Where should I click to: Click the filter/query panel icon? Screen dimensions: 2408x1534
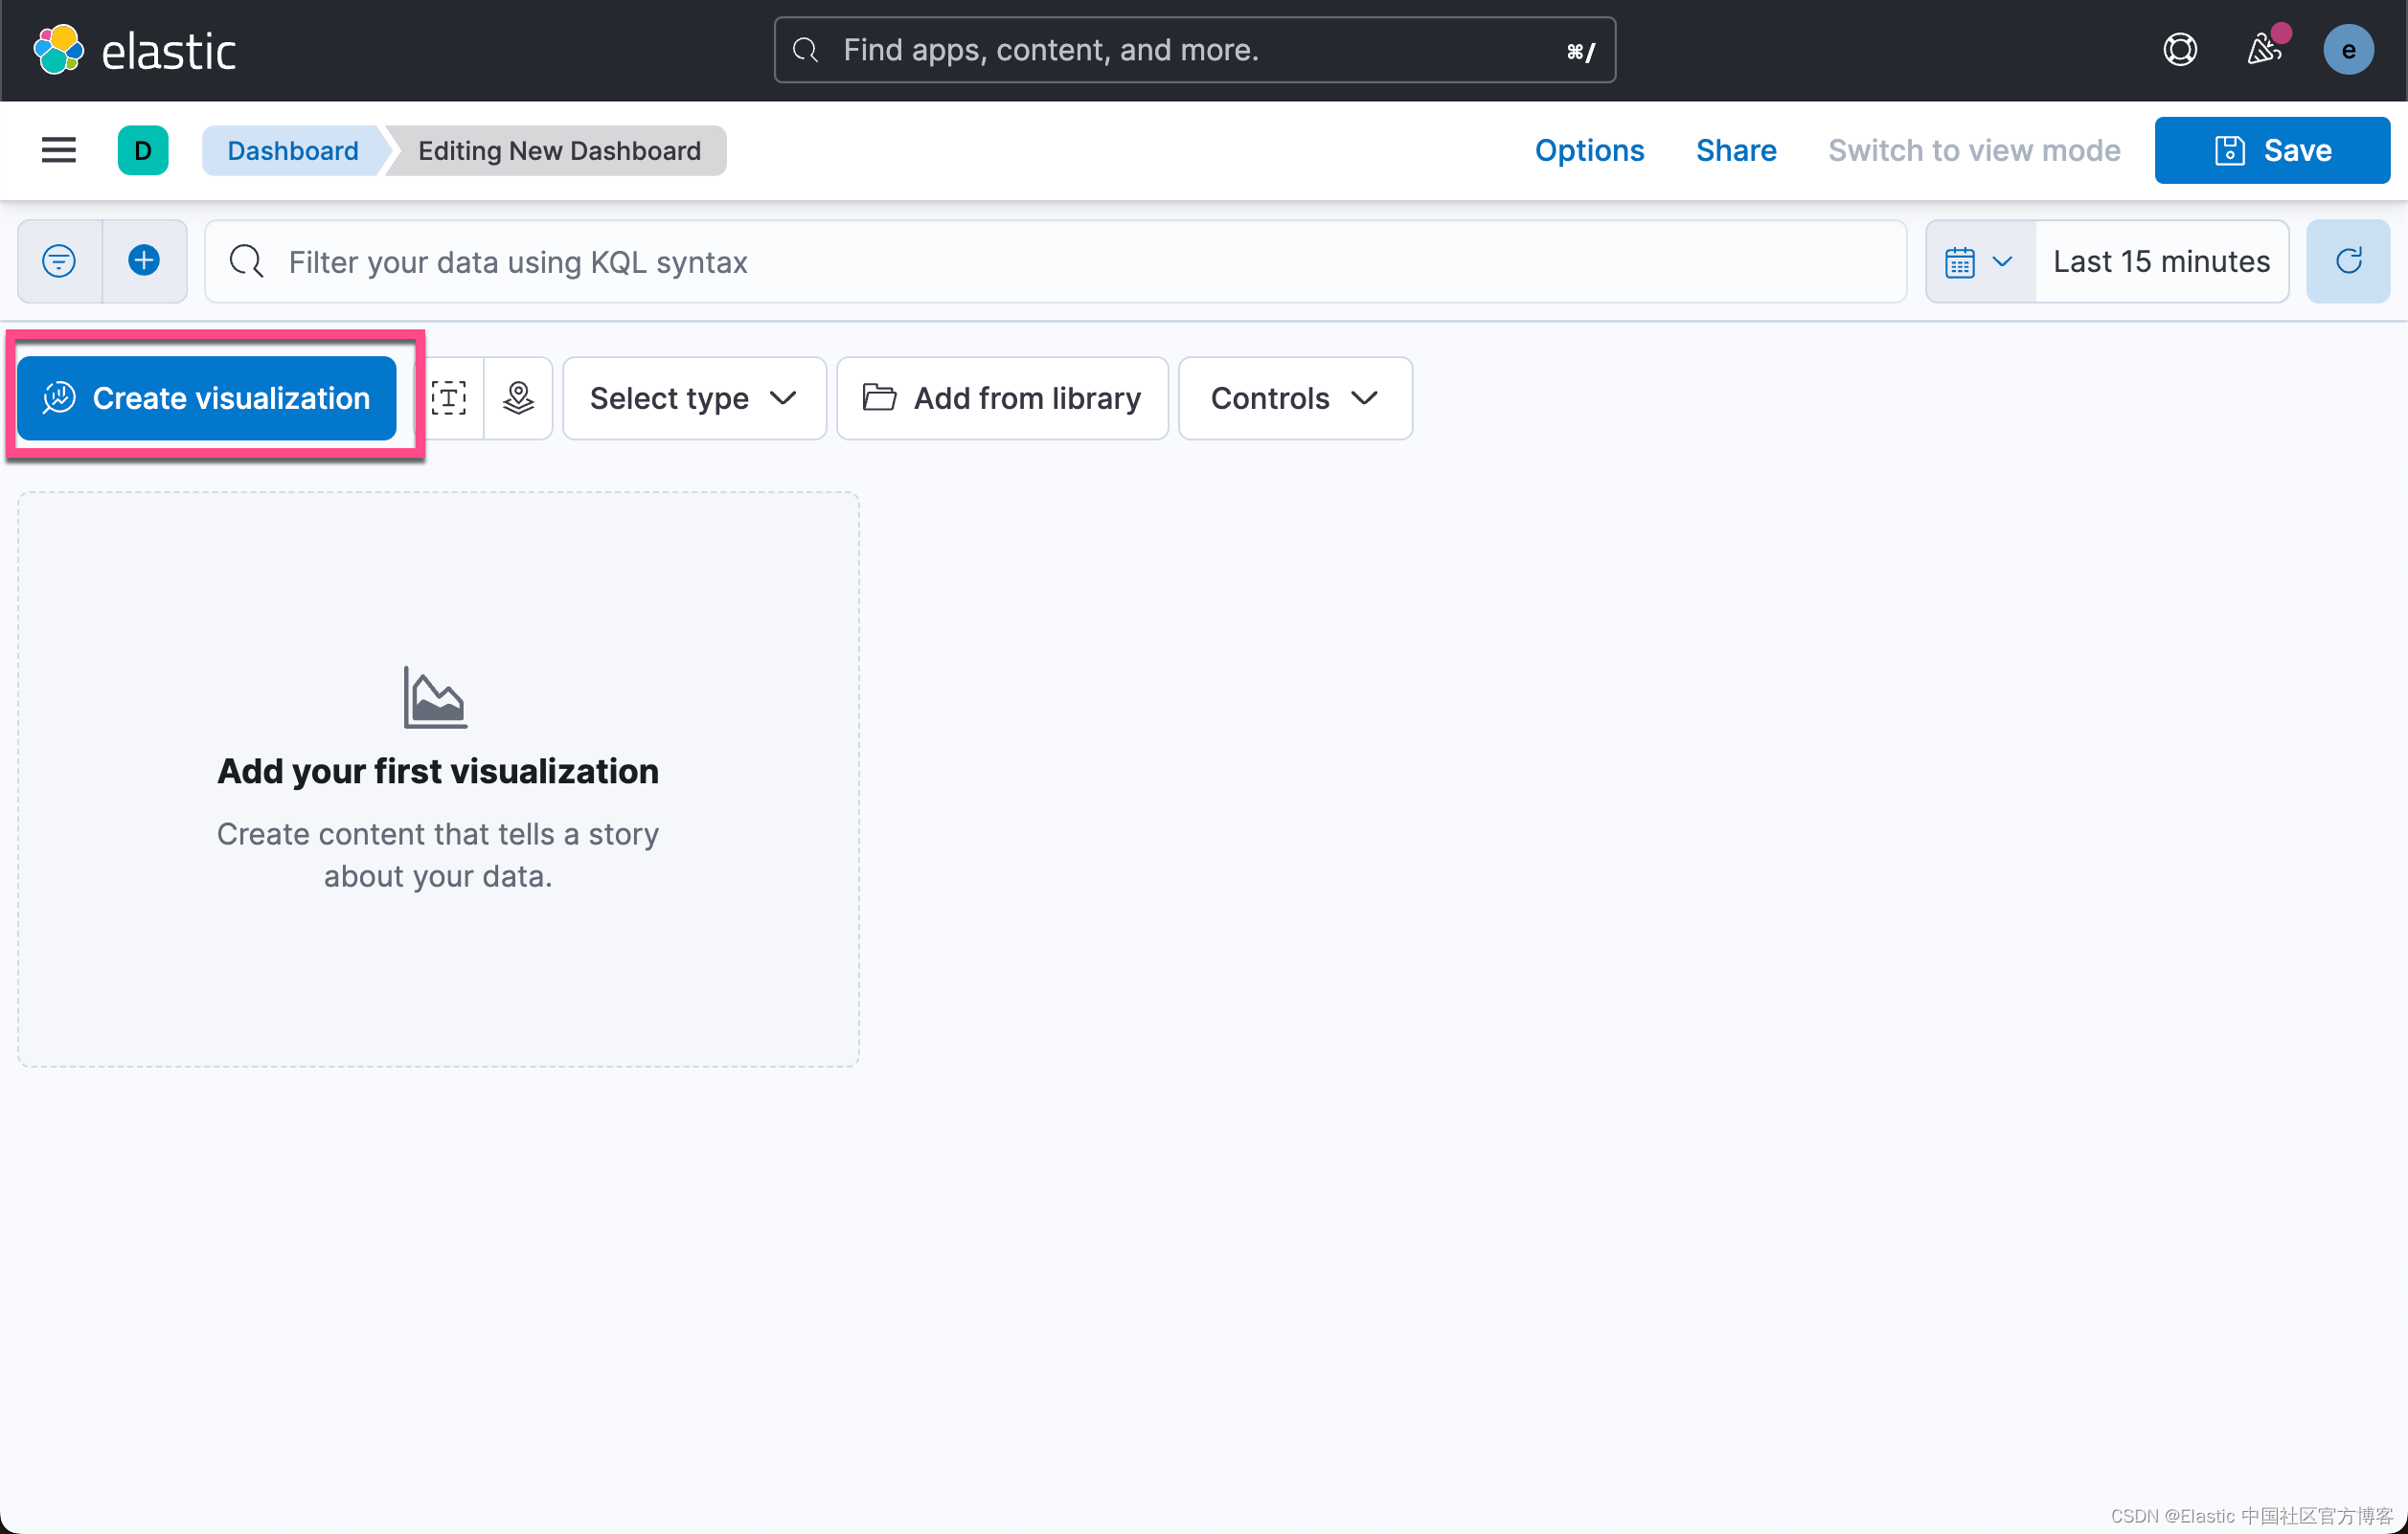click(59, 261)
